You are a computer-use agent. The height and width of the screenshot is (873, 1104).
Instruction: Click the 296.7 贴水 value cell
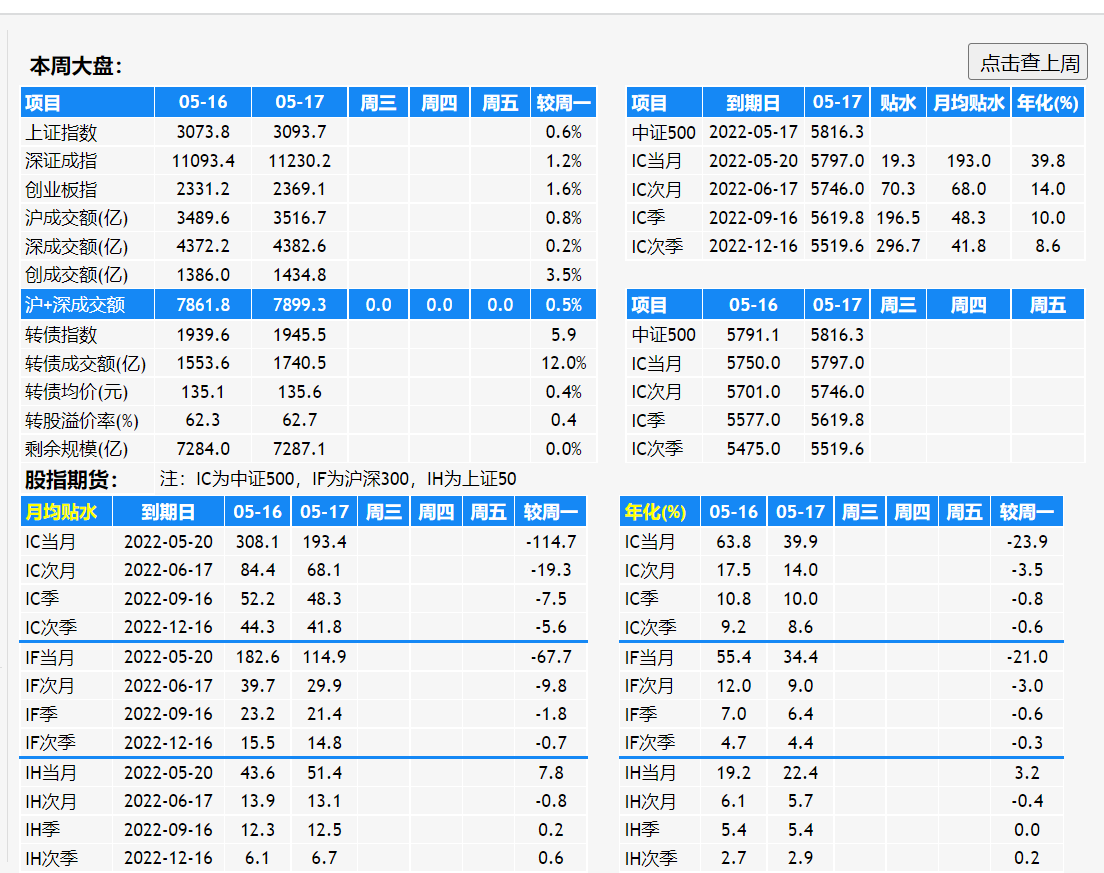(x=897, y=246)
